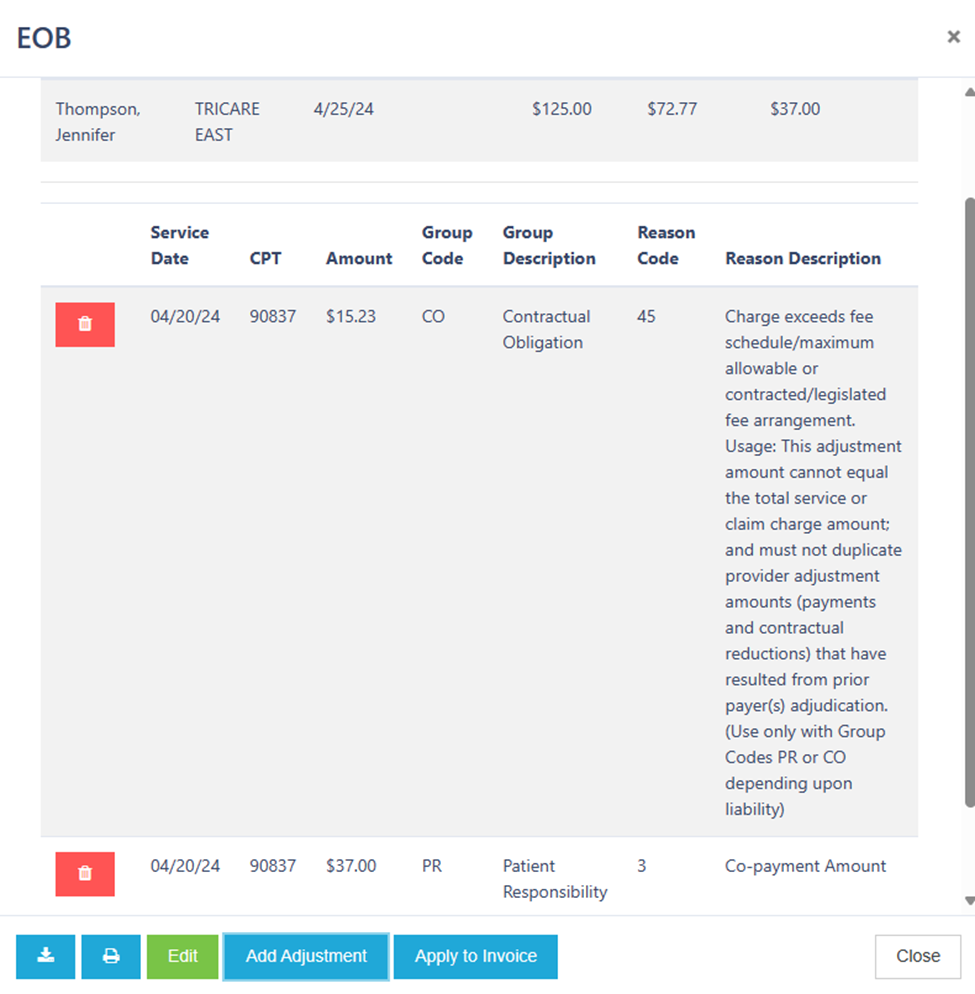This screenshot has width=975, height=994.
Task: Select the CPT column header
Action: click(x=265, y=258)
